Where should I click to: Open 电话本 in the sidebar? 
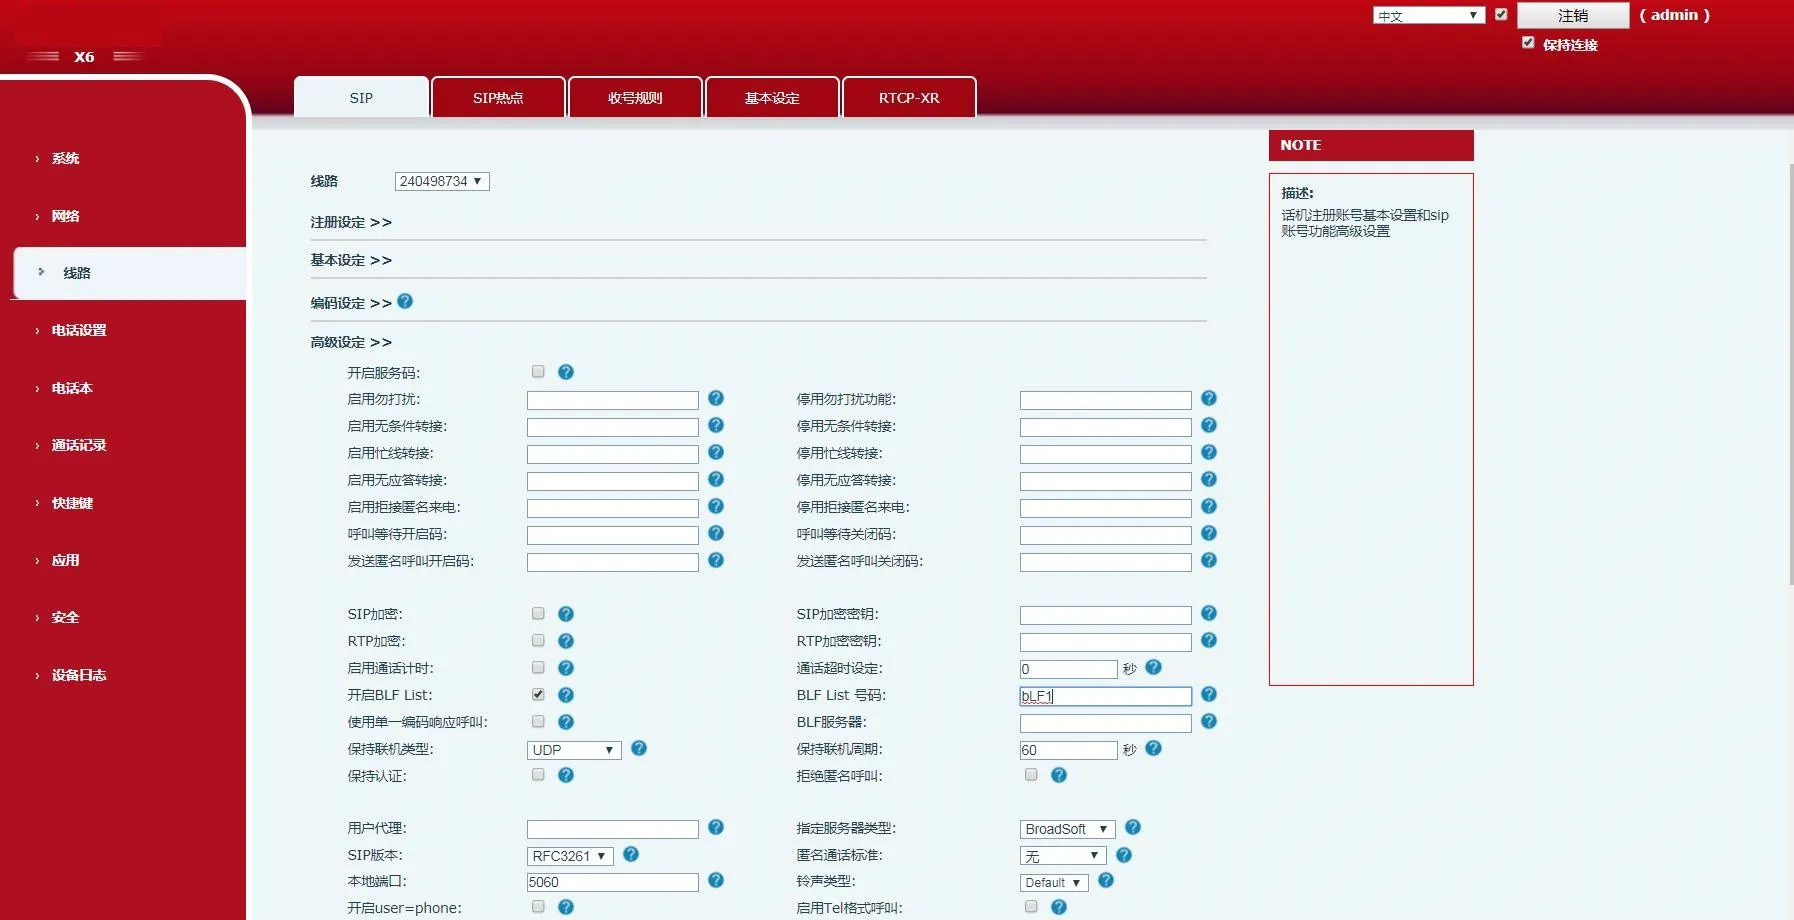pos(71,388)
